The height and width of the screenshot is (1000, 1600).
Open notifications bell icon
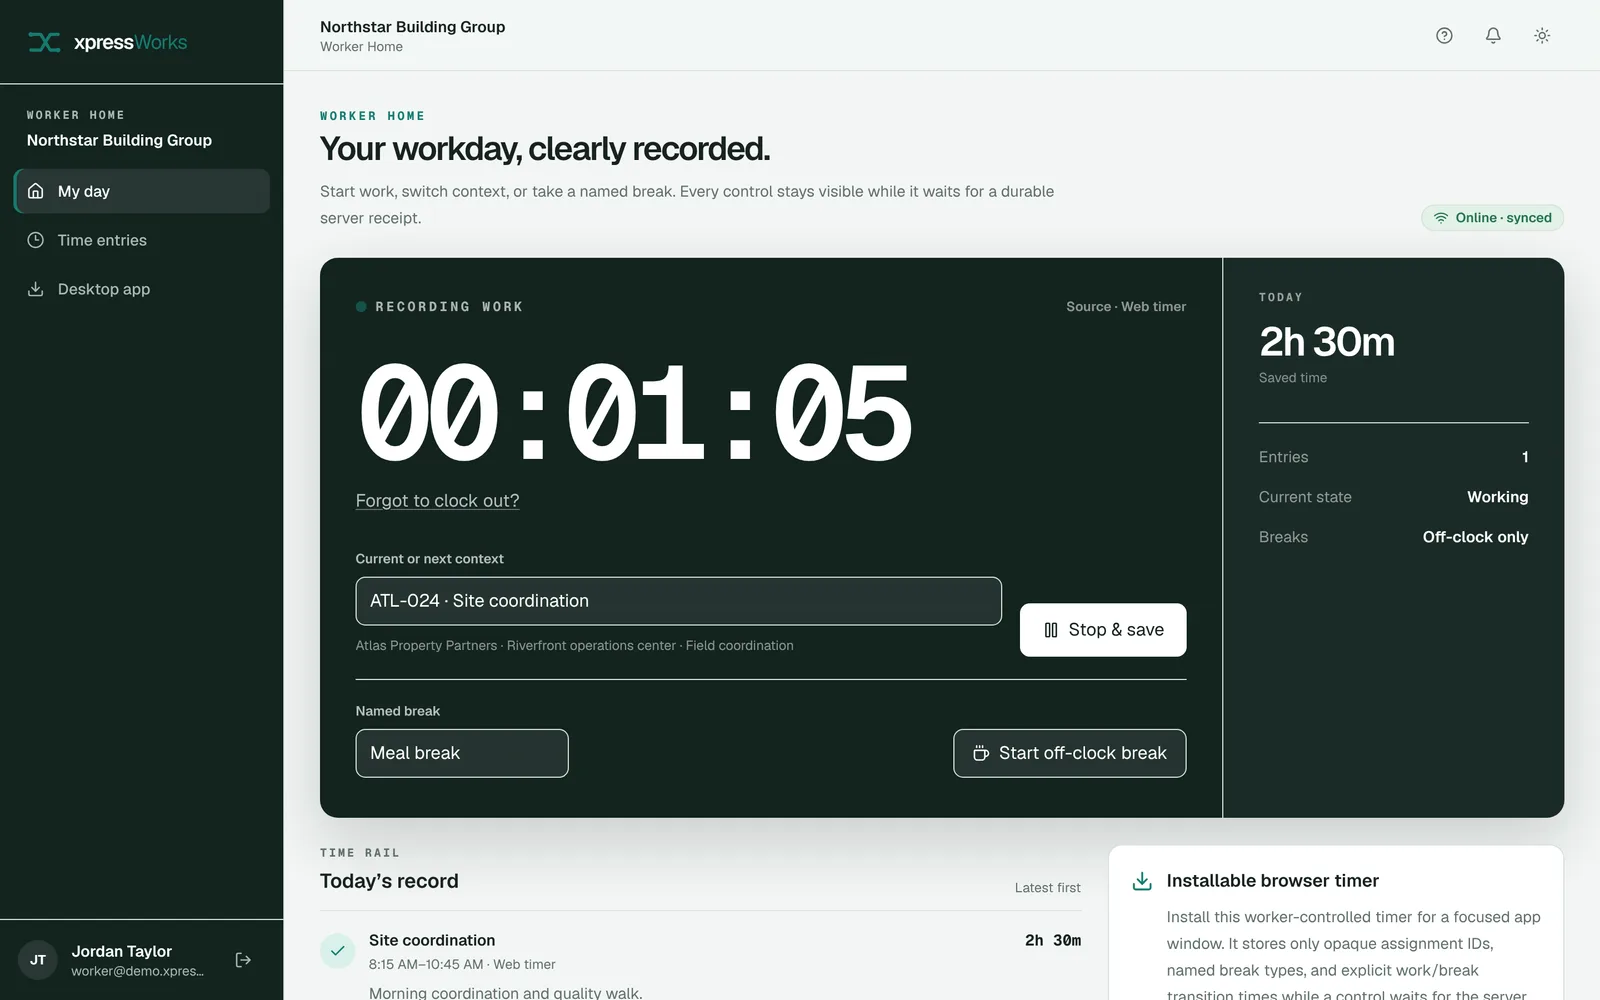click(x=1493, y=36)
